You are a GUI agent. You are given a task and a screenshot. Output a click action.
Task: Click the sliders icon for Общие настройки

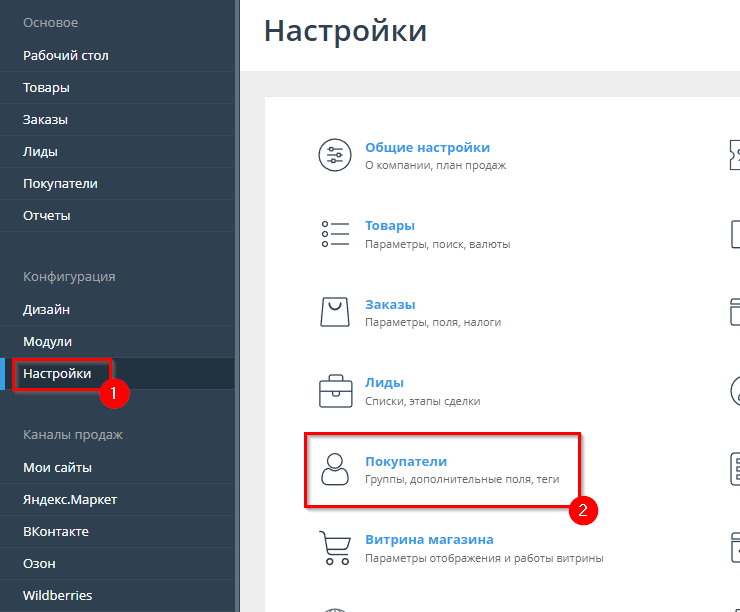point(335,155)
